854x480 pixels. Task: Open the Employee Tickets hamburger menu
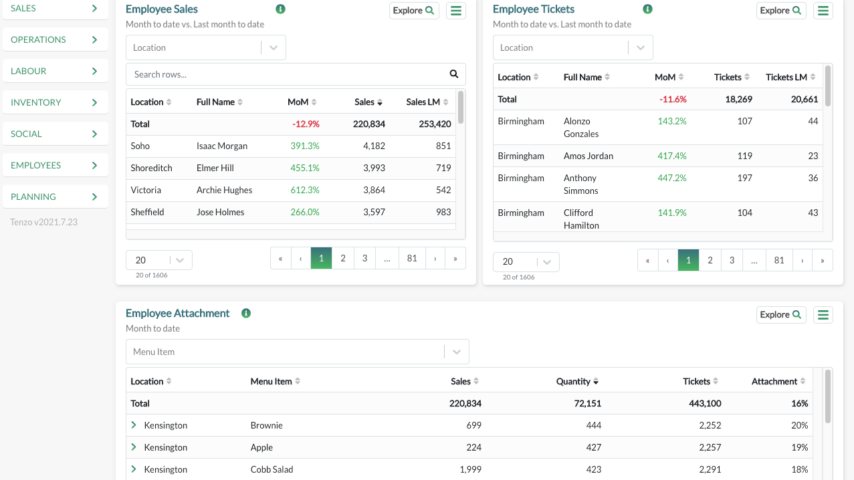(x=823, y=11)
